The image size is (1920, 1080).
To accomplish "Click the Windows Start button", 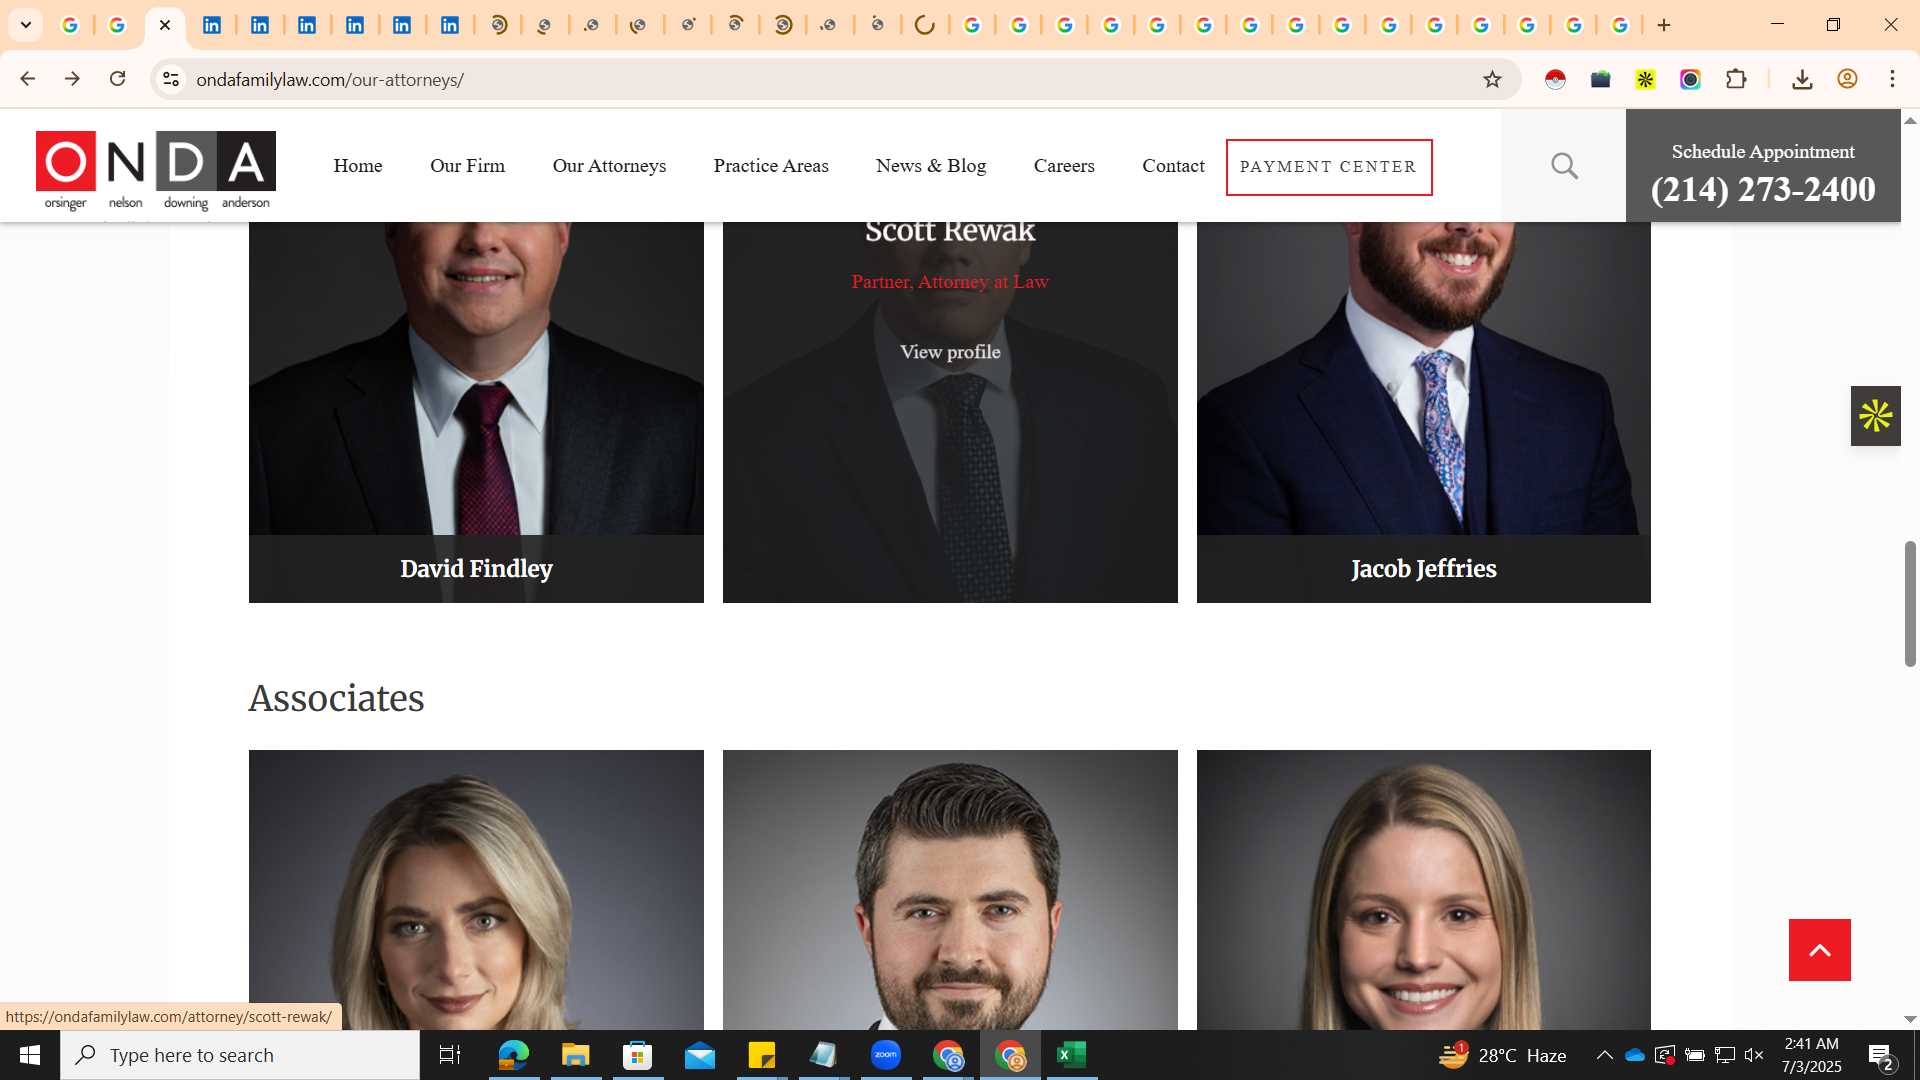I will (30, 1055).
